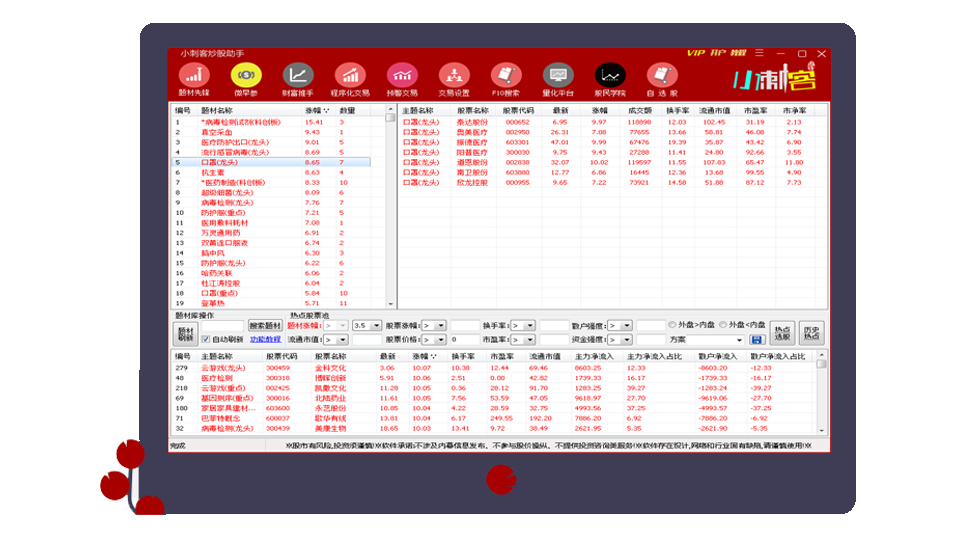Select topic row 防护服(重点)

(x=271, y=213)
